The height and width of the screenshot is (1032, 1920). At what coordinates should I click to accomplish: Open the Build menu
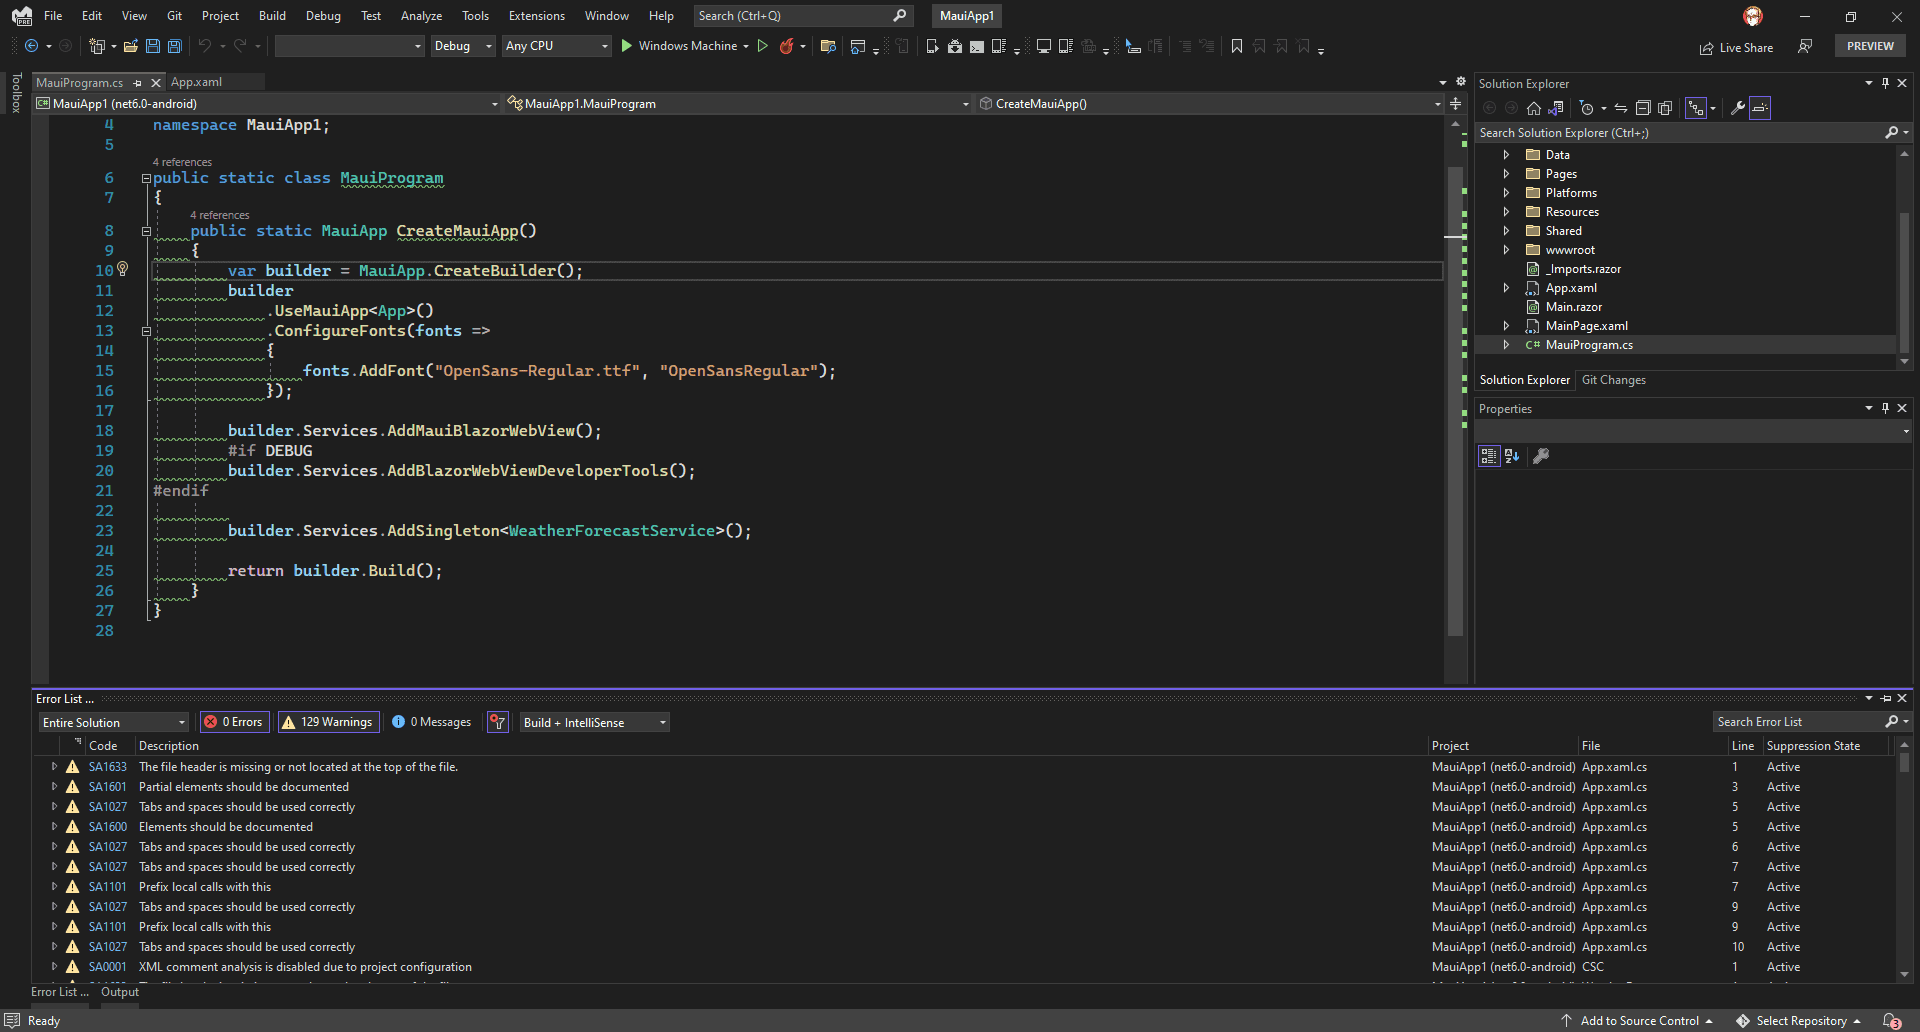(272, 16)
